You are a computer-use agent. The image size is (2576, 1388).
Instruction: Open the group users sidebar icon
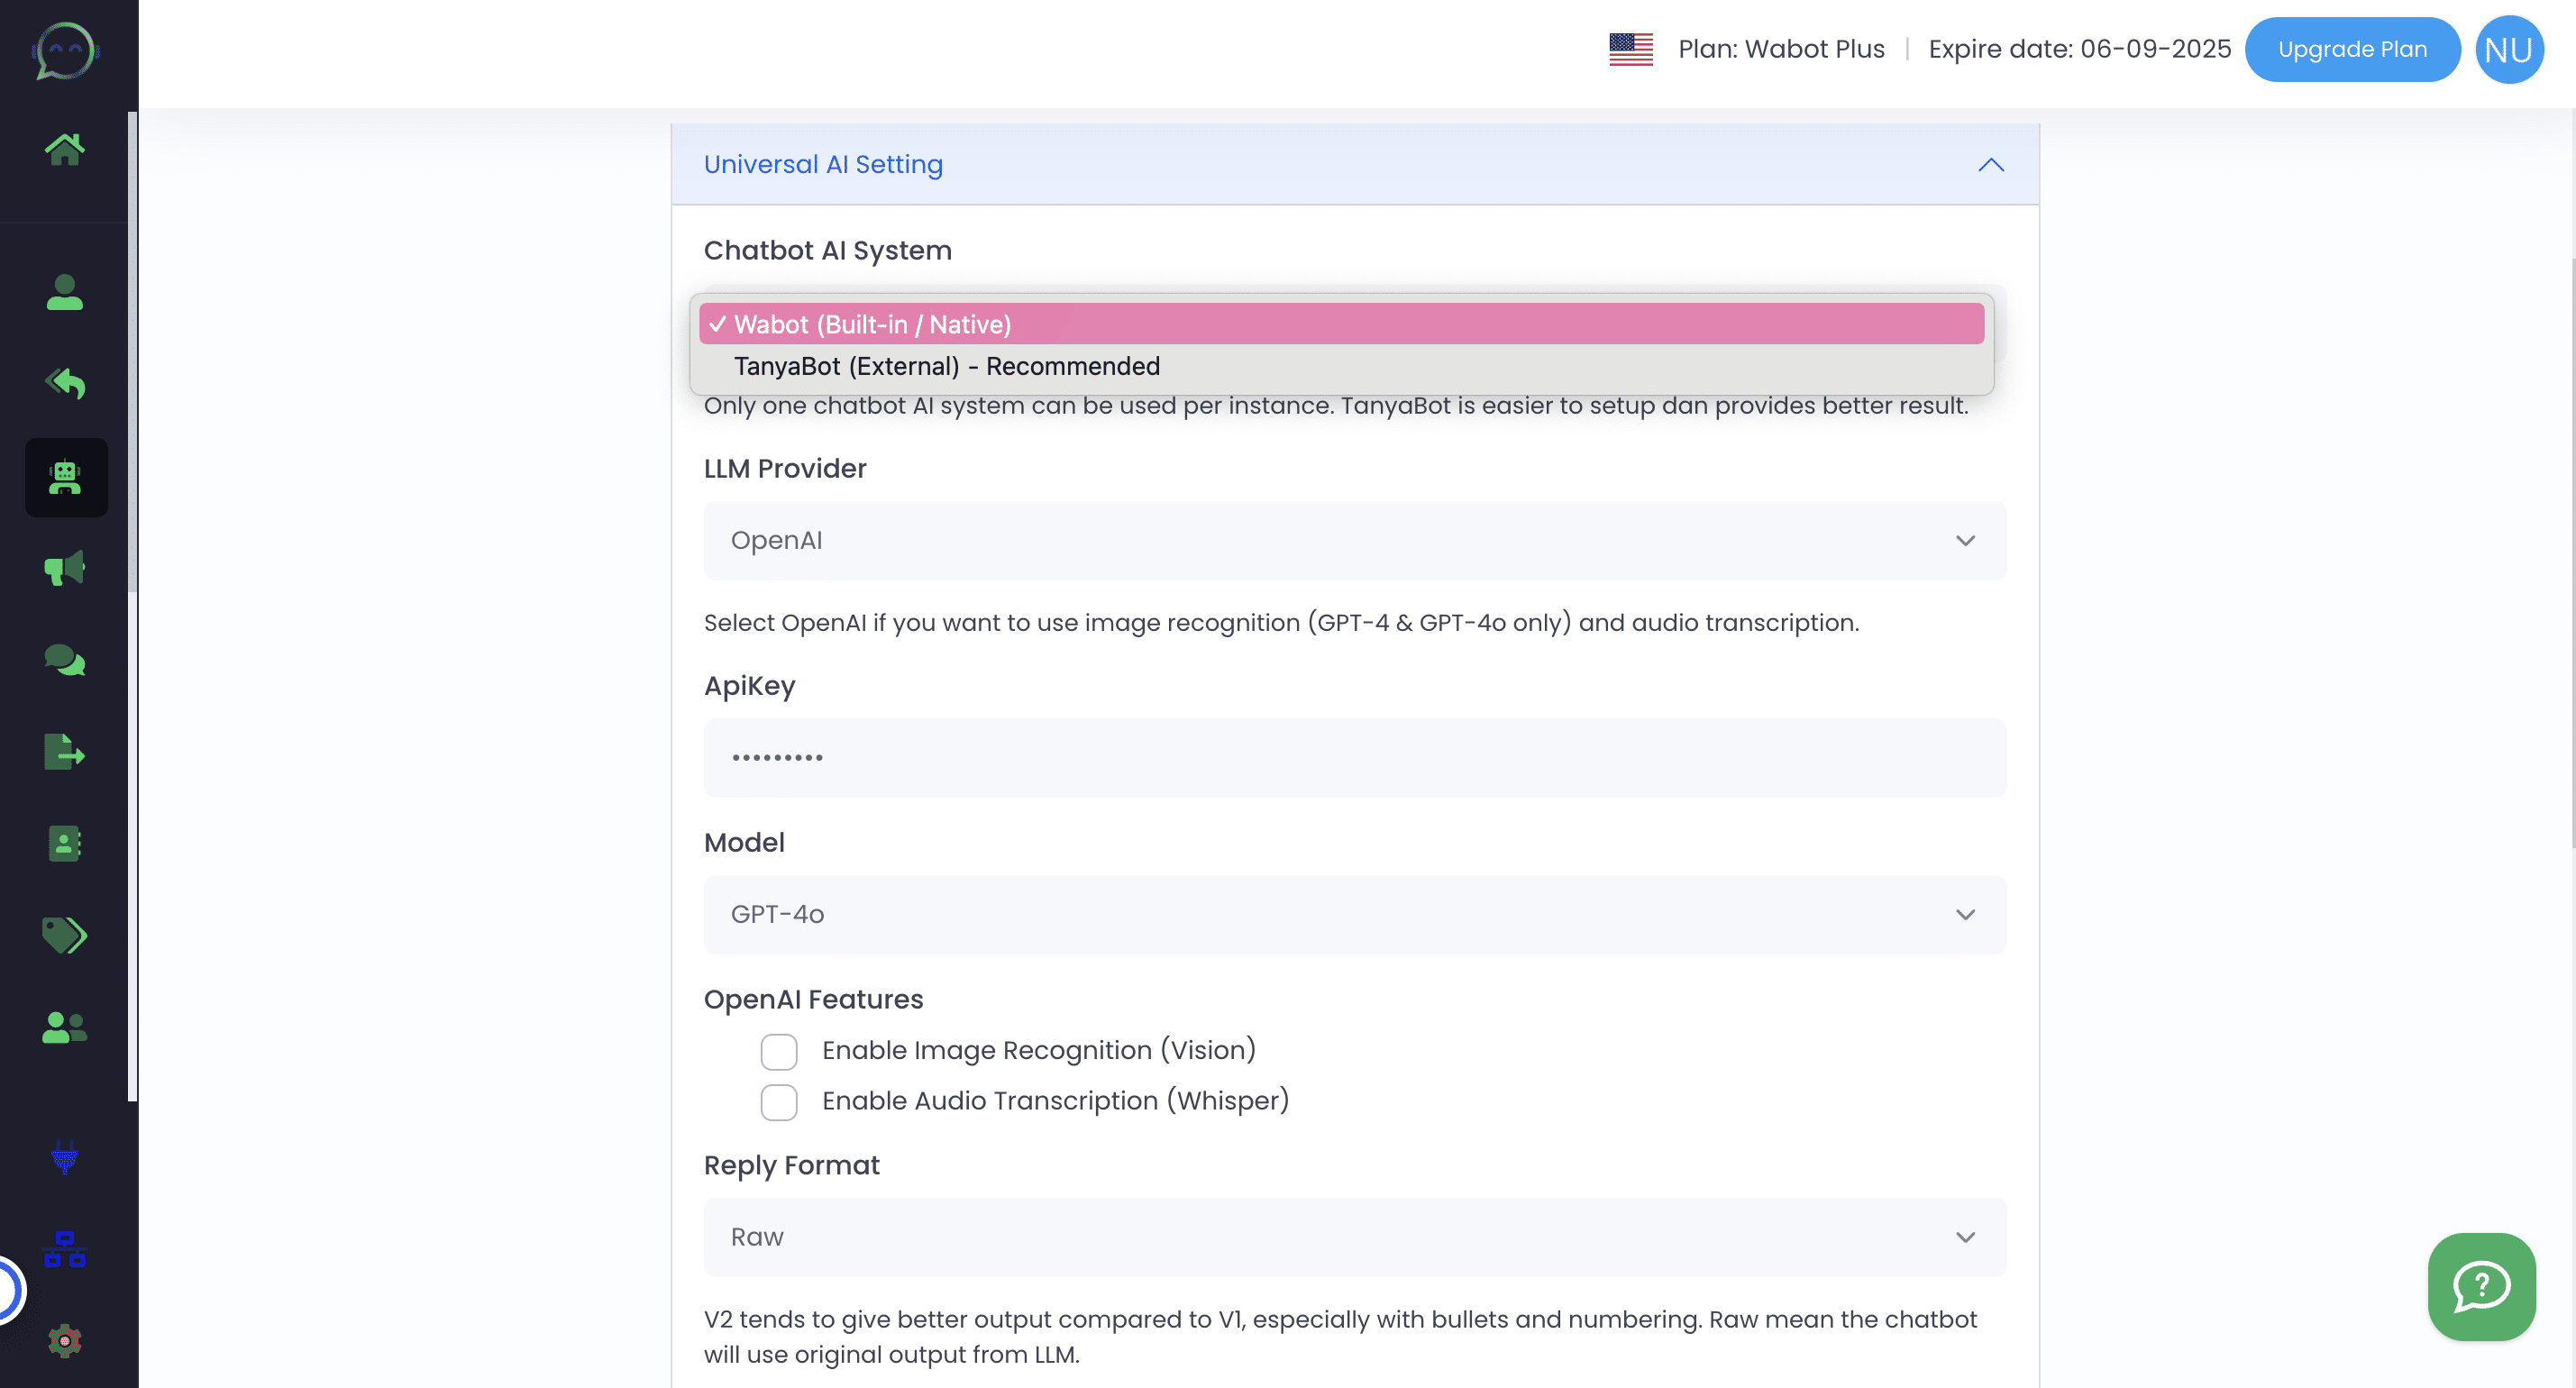point(65,1027)
